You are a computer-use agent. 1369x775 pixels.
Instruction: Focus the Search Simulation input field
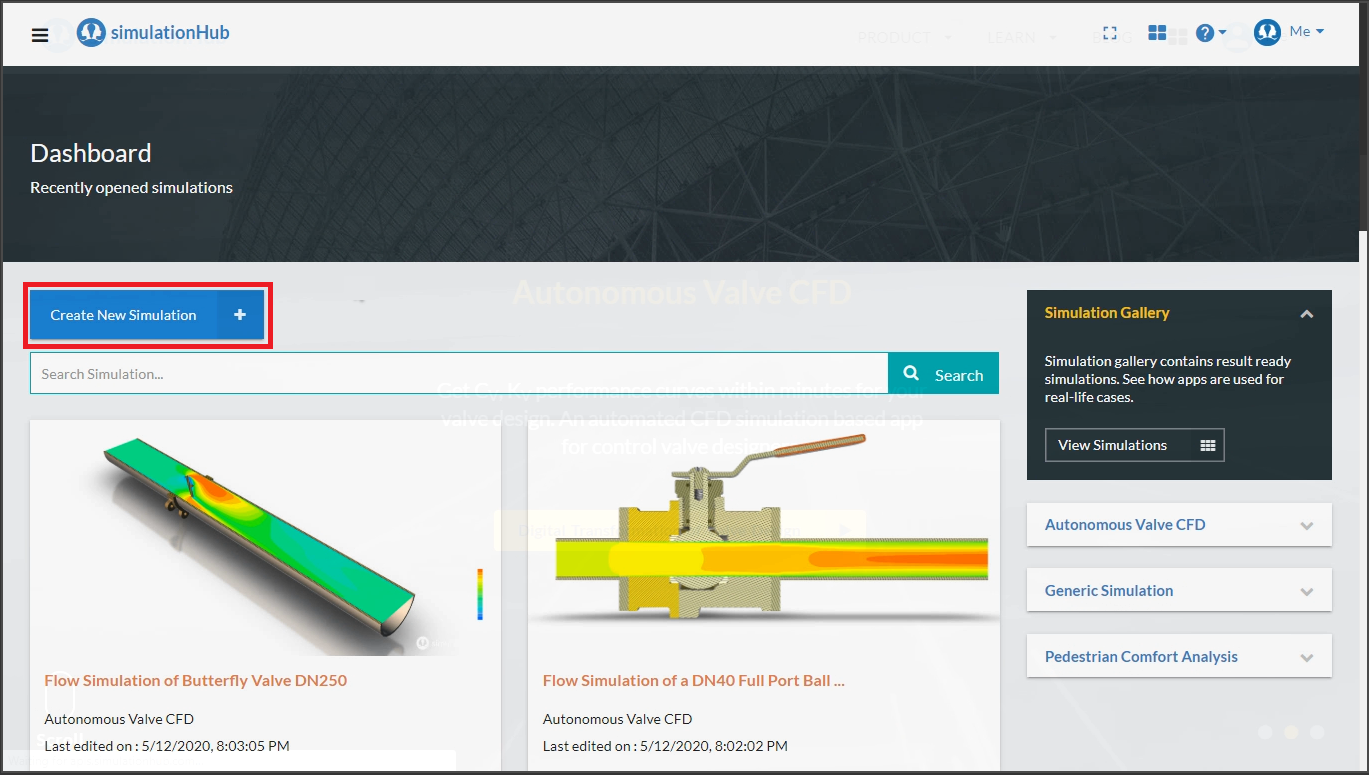click(459, 373)
